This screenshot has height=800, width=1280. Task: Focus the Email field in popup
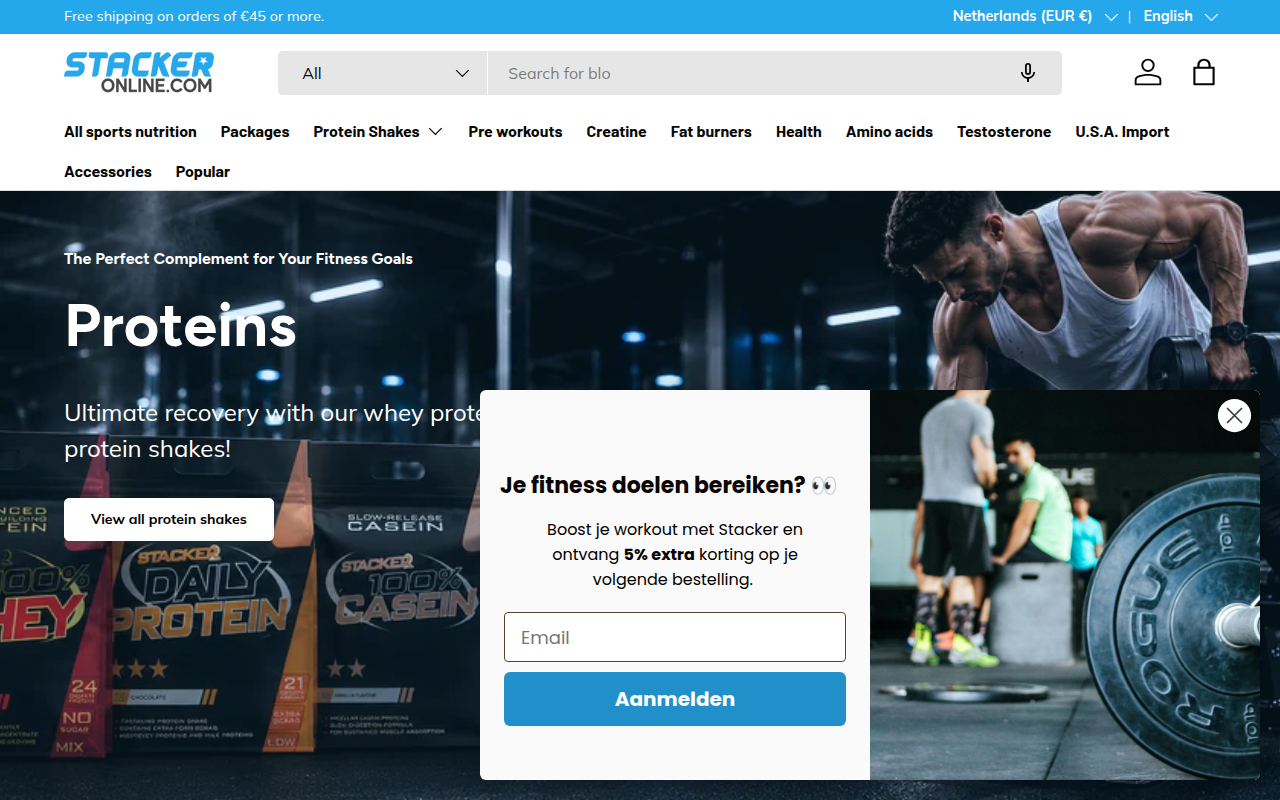(675, 637)
